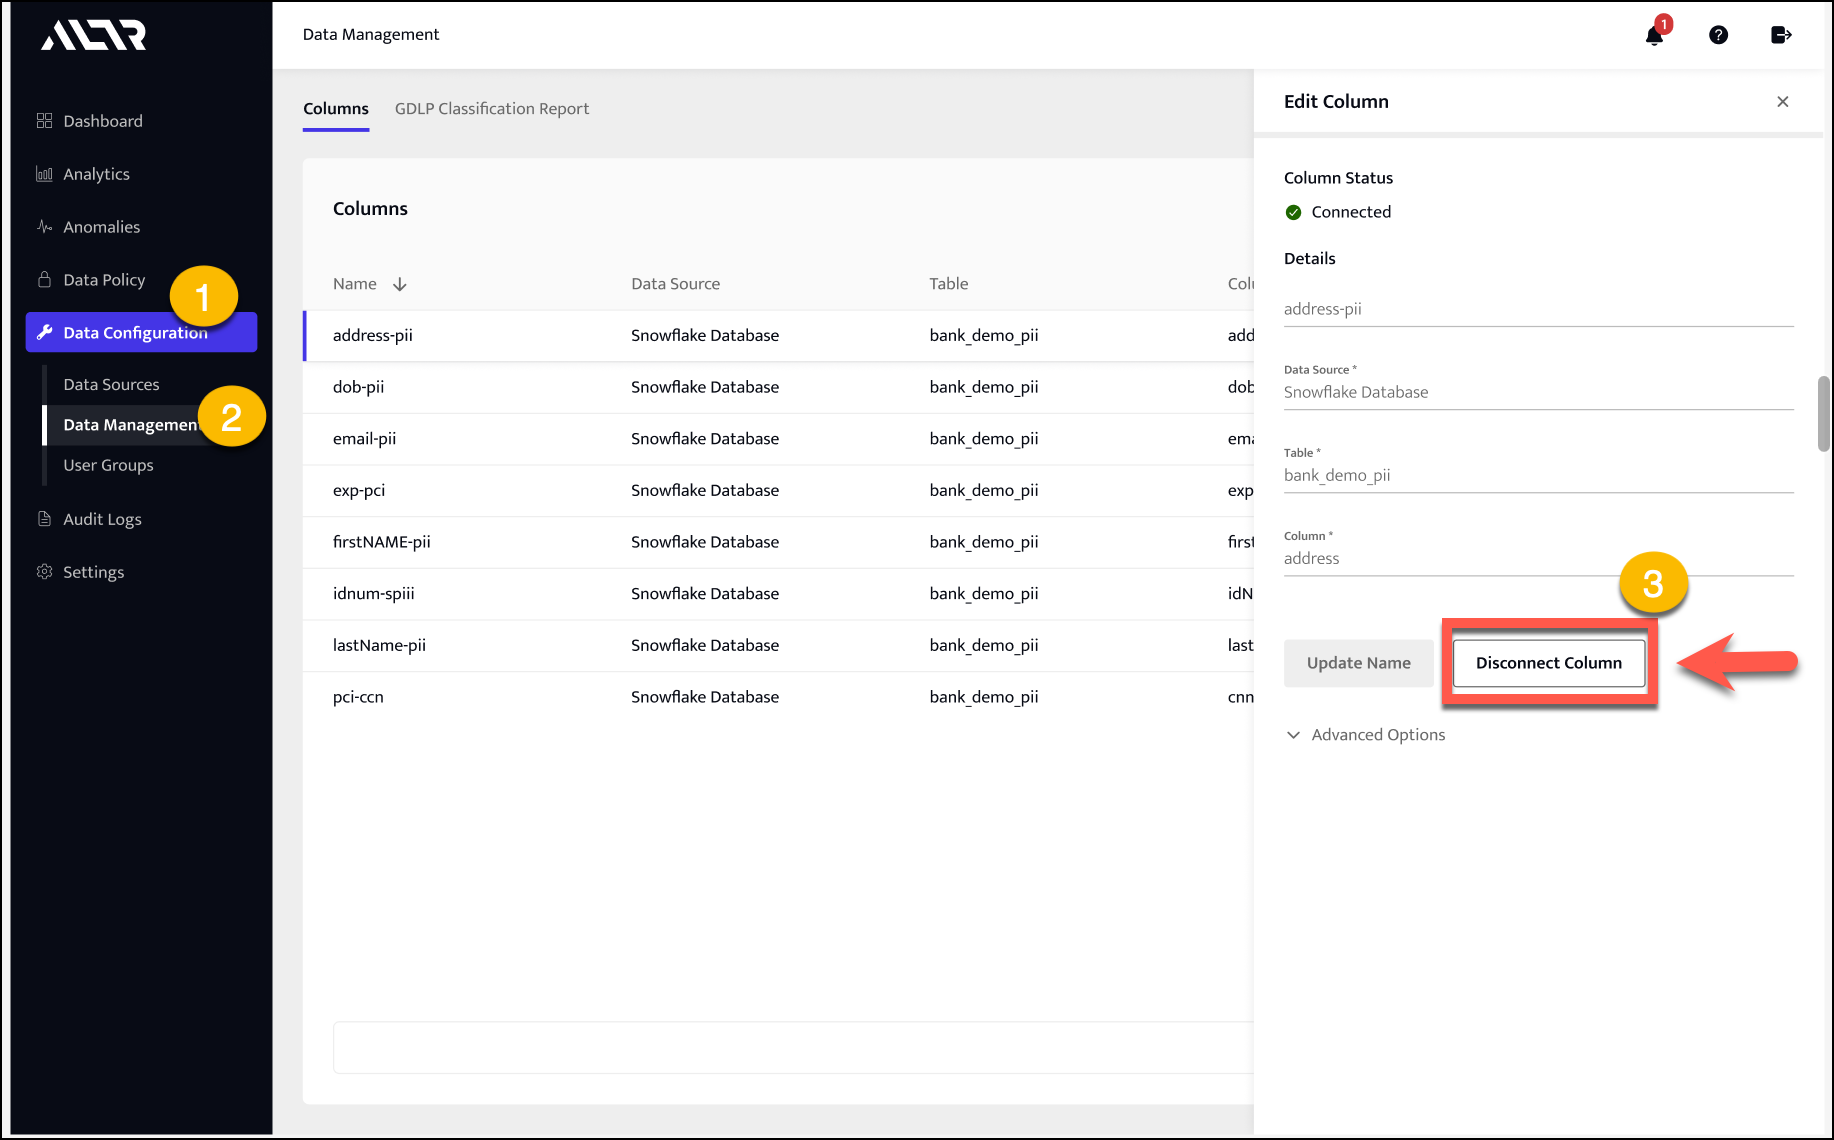Open Audit Logs in sidebar
Viewport: 1834px width, 1140px height.
[x=102, y=519]
